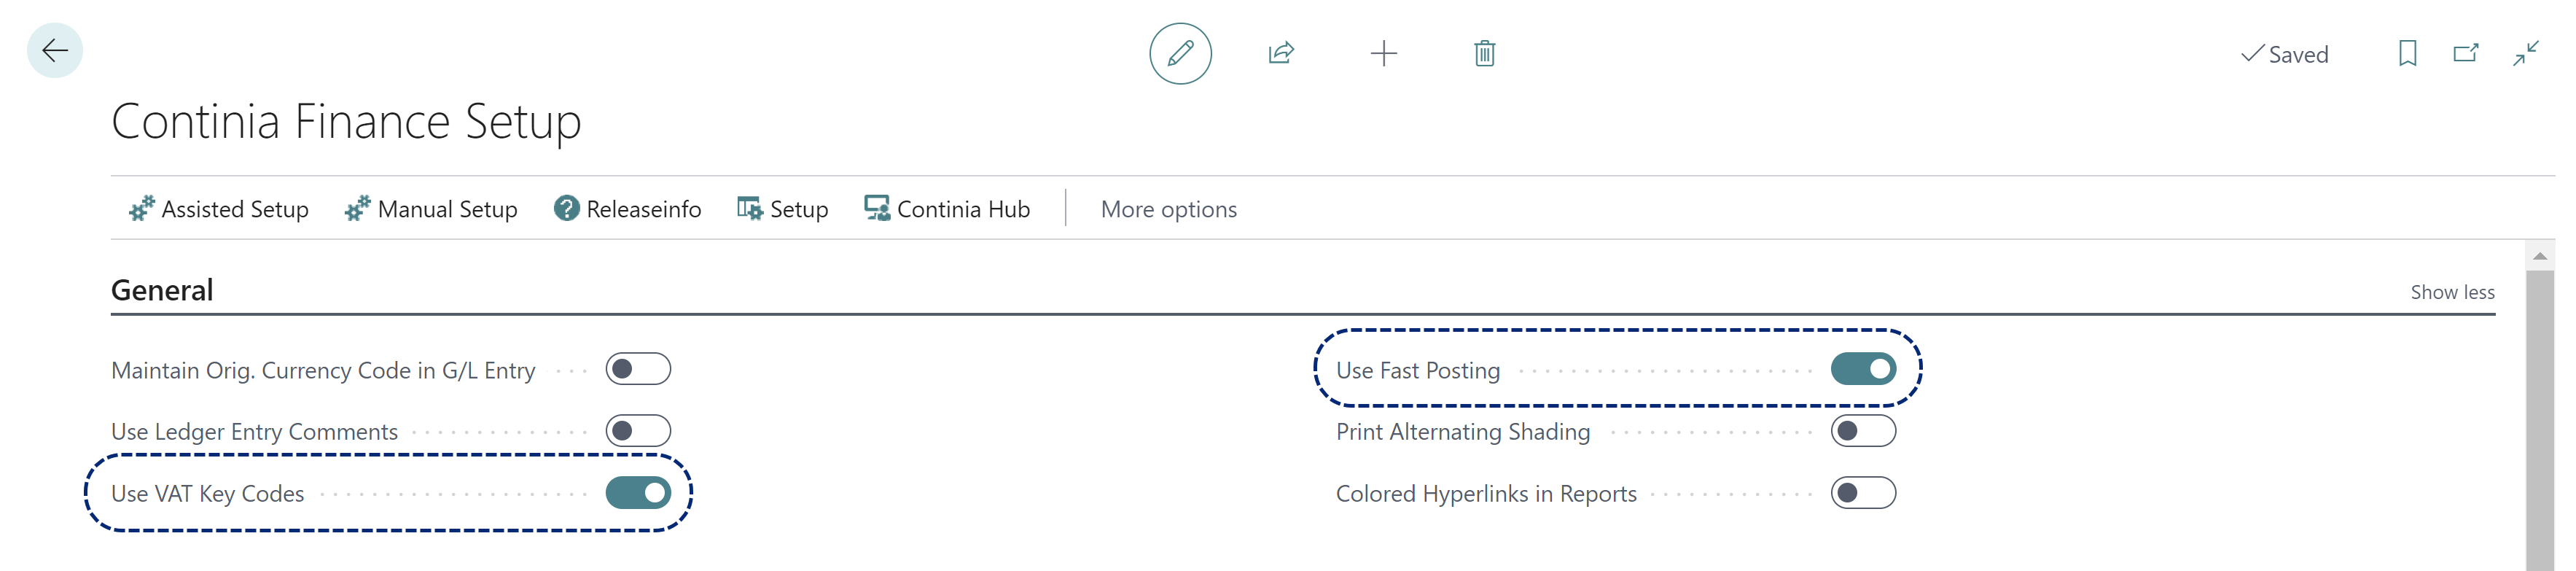Click Show less in General section
This screenshot has width=2576, height=571.
(2452, 292)
